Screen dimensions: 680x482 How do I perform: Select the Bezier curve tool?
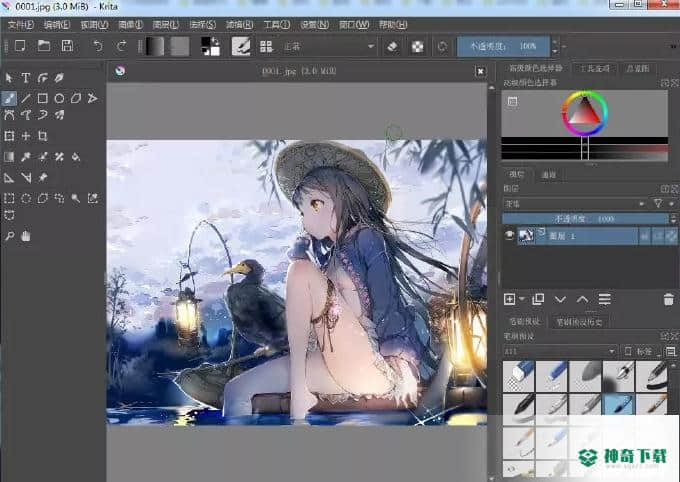click(9, 115)
